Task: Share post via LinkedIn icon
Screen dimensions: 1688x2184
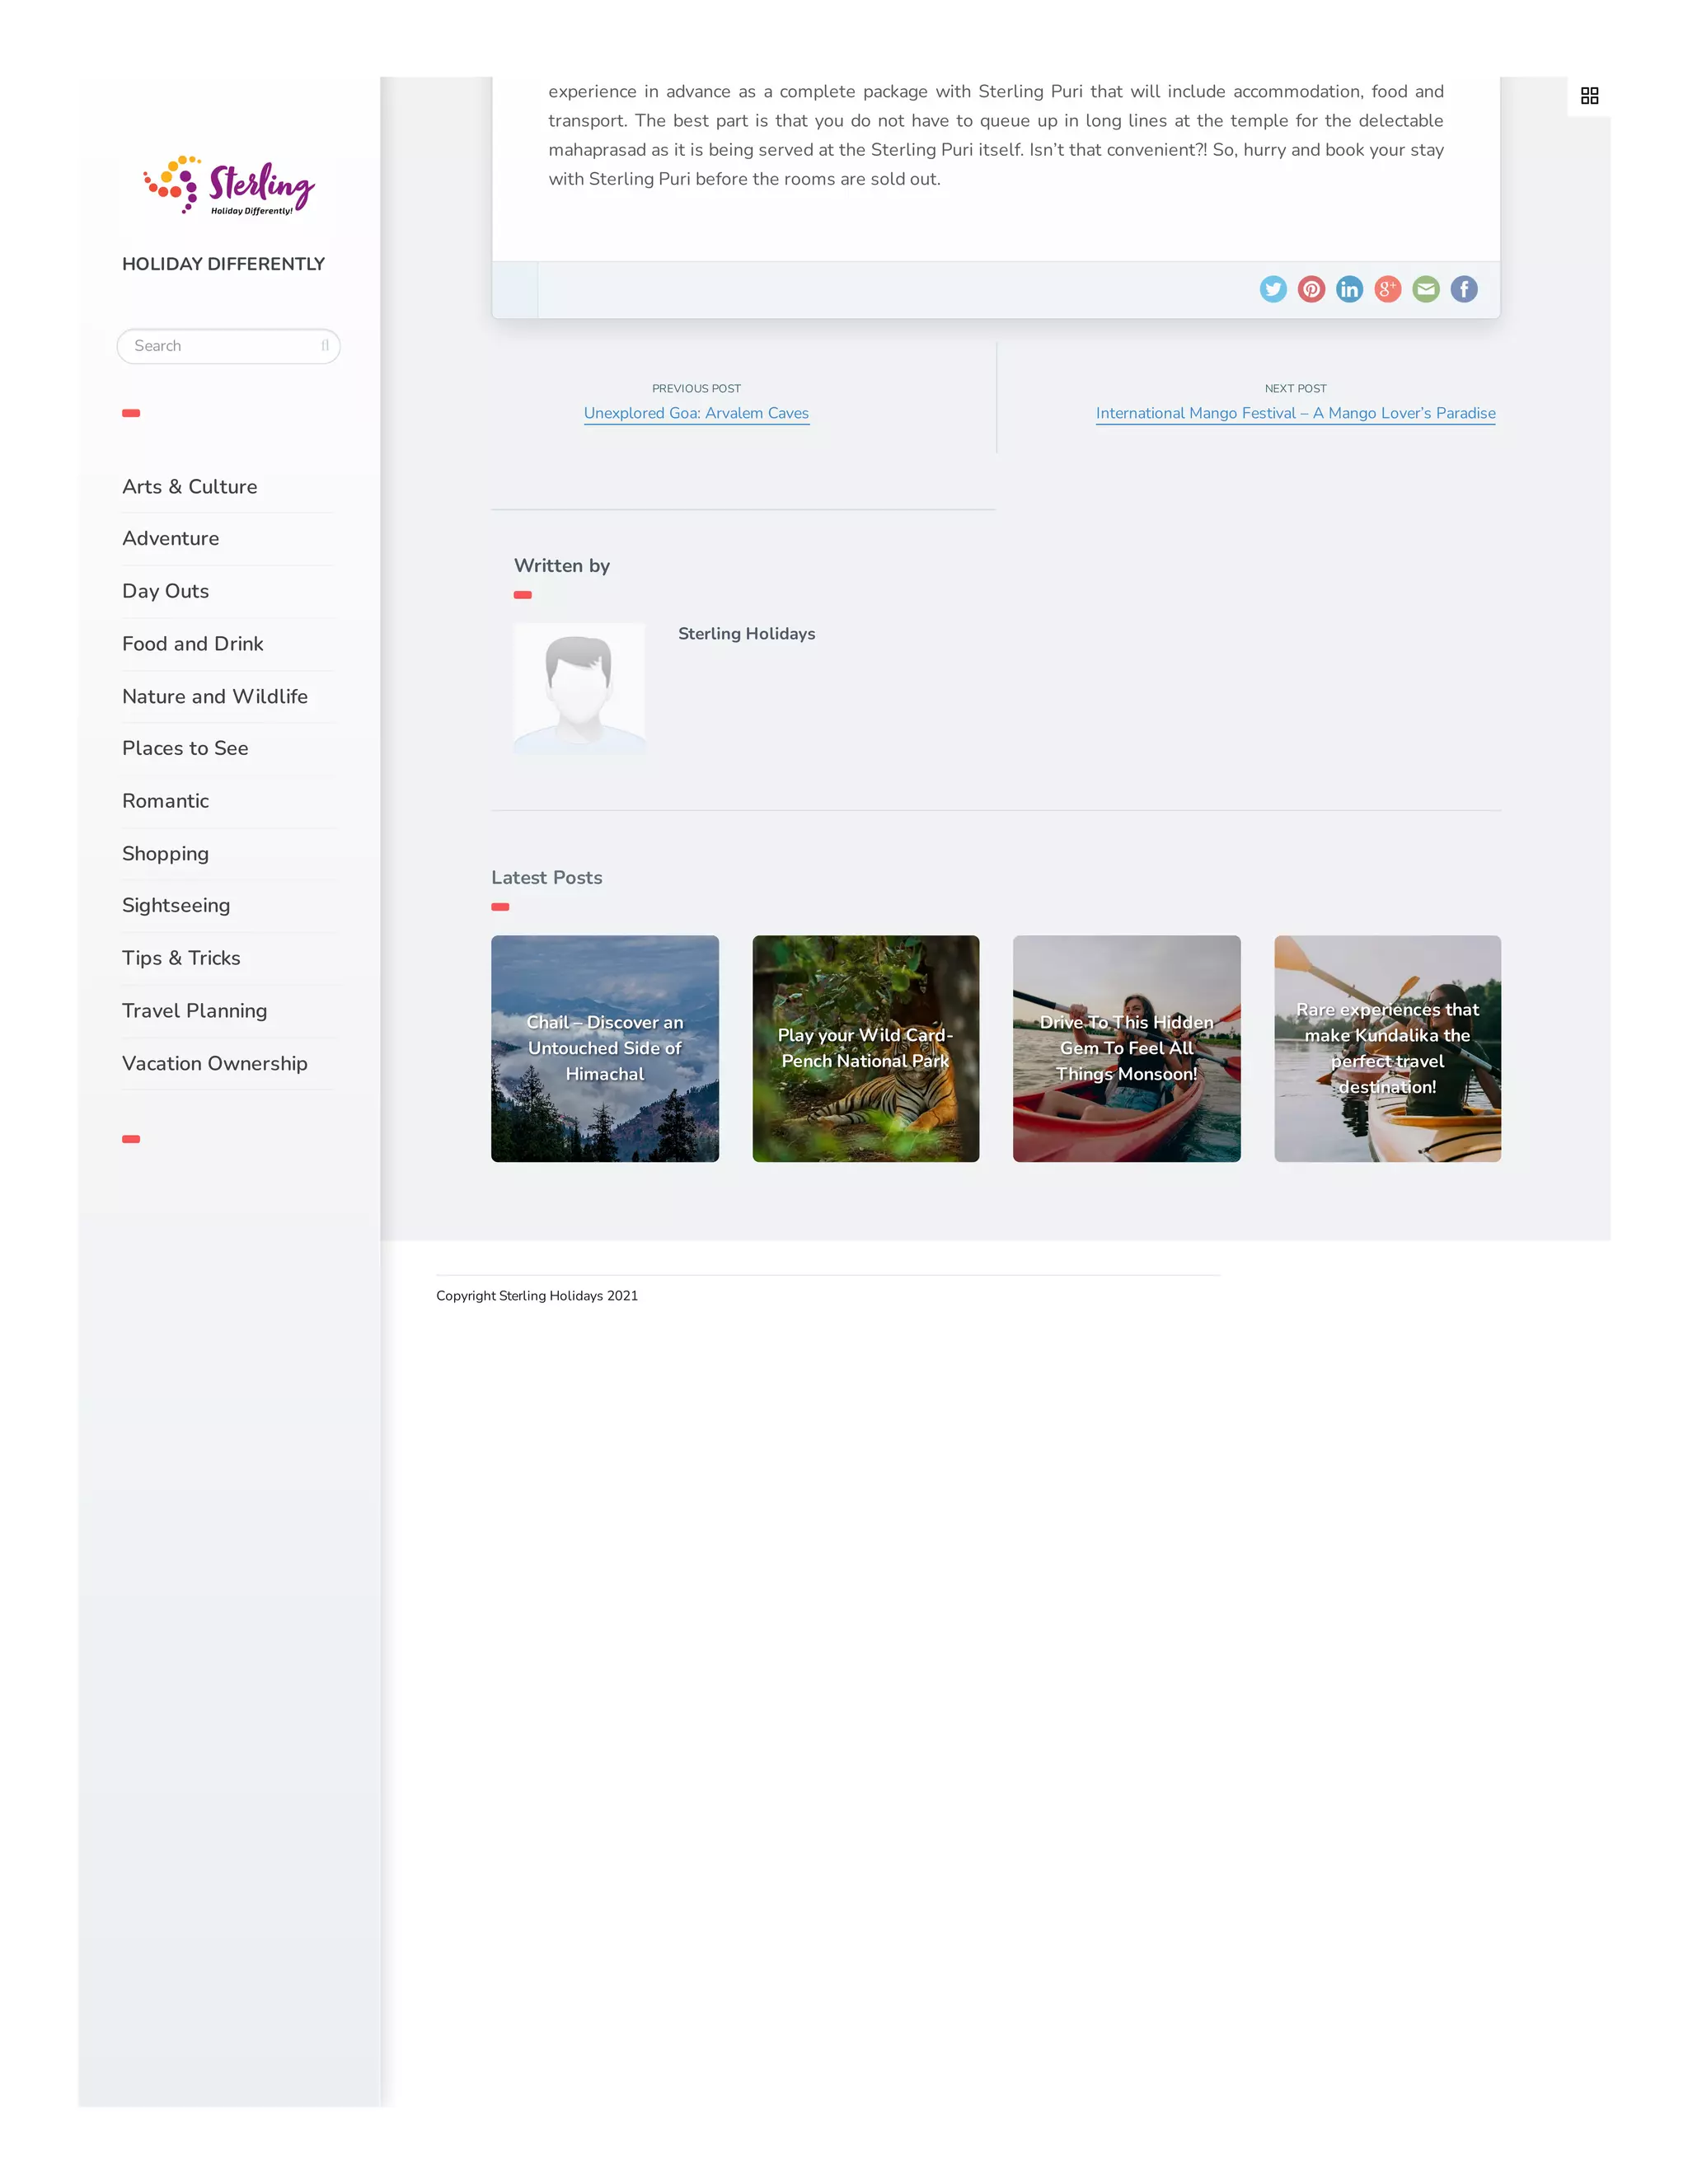Action: (1349, 289)
